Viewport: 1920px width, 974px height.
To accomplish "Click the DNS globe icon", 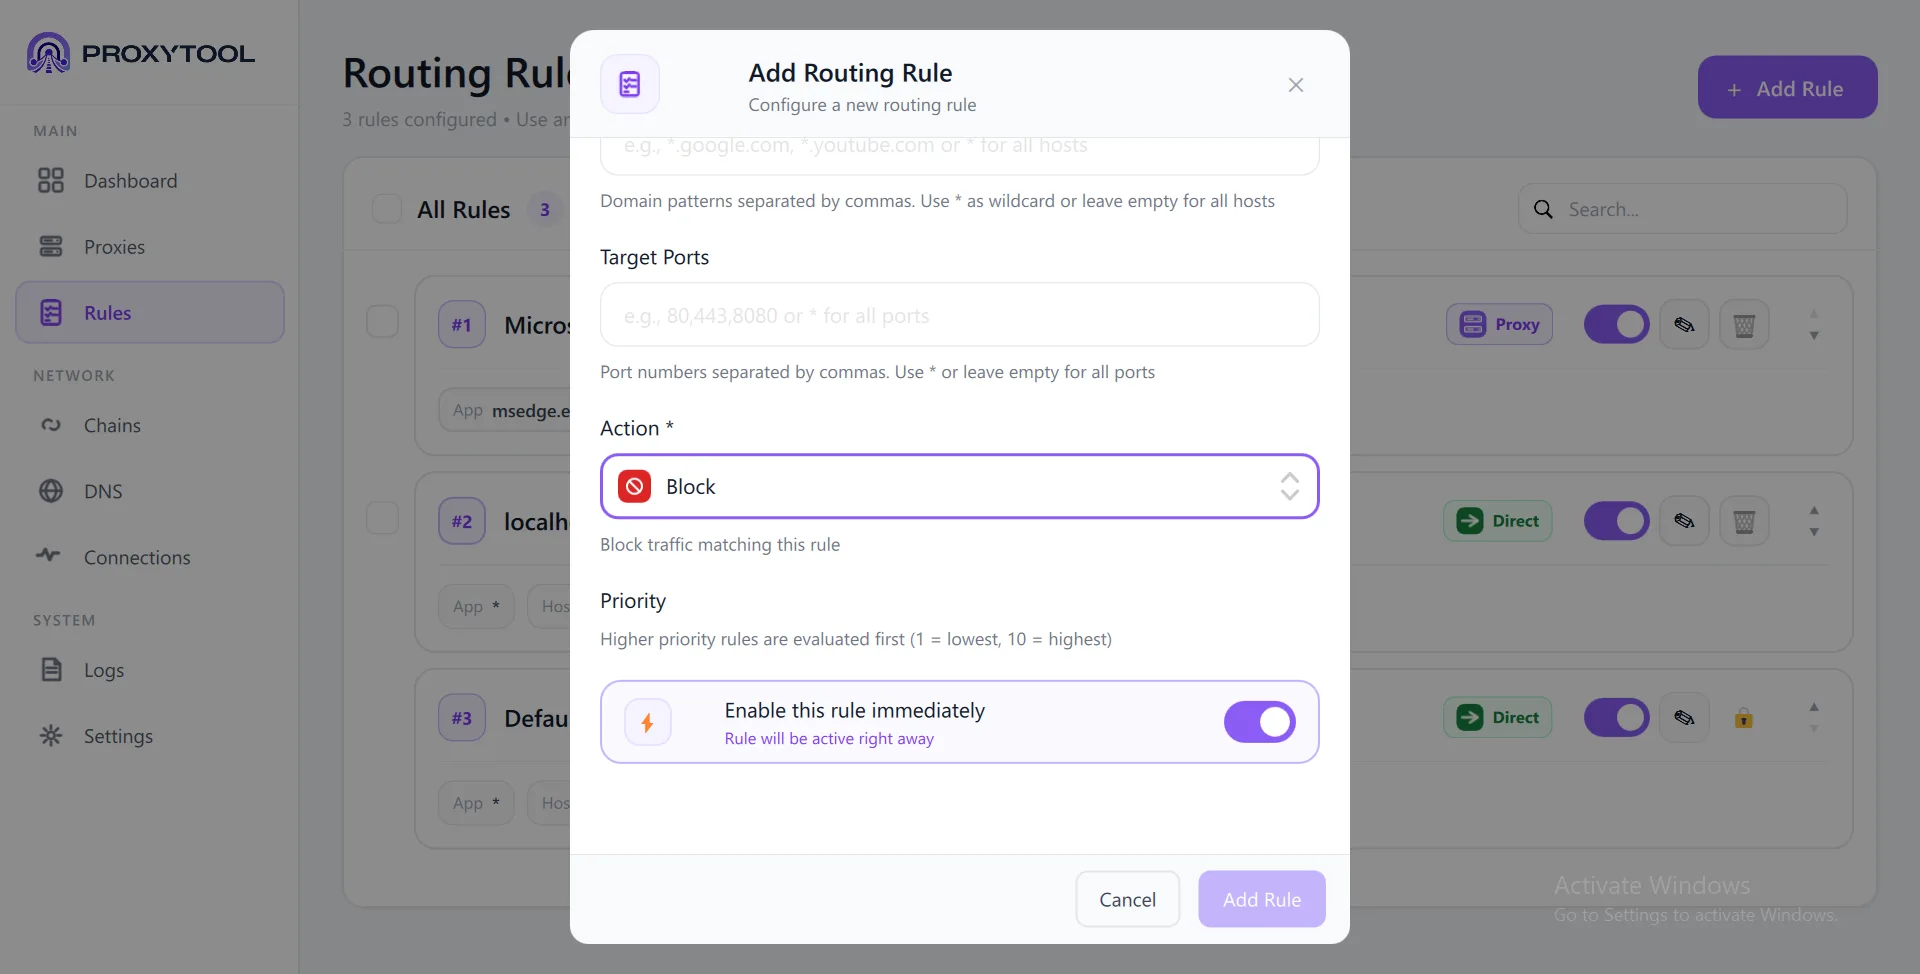I will (x=51, y=492).
